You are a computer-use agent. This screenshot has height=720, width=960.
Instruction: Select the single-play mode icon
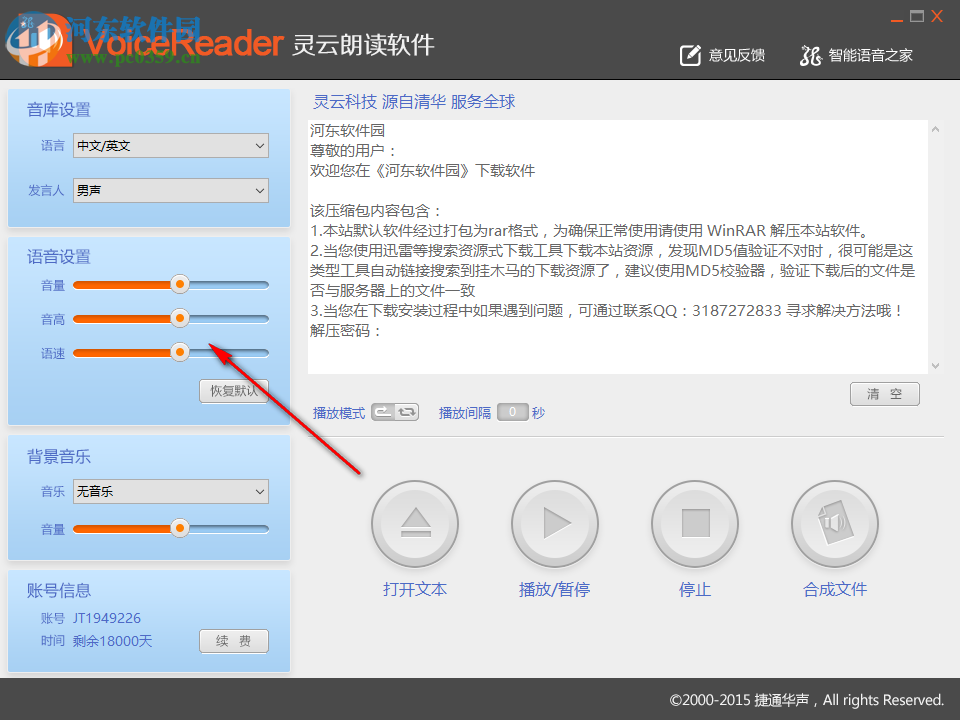point(381,412)
